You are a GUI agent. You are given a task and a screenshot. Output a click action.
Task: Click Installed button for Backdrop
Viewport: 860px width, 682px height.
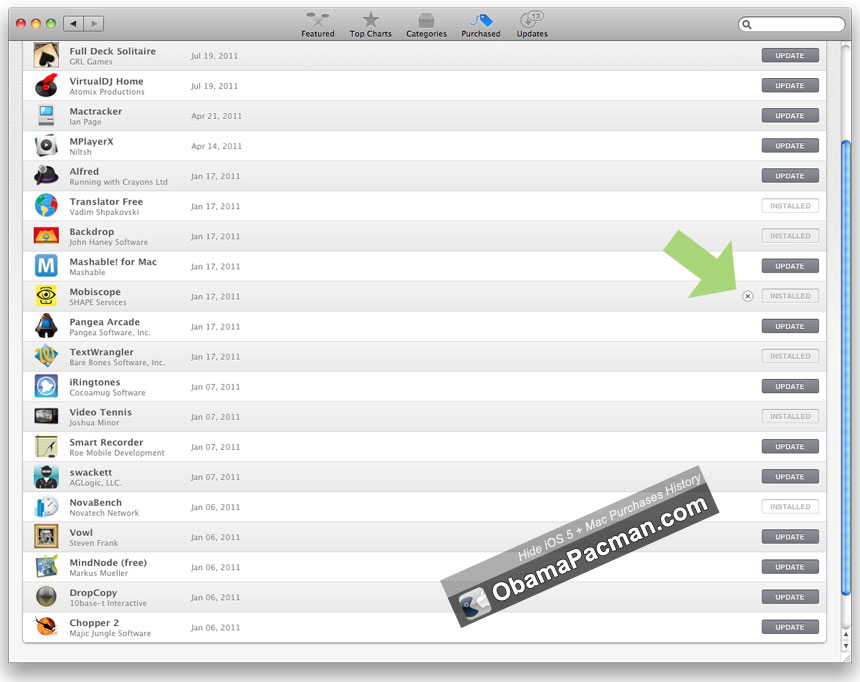tap(790, 236)
